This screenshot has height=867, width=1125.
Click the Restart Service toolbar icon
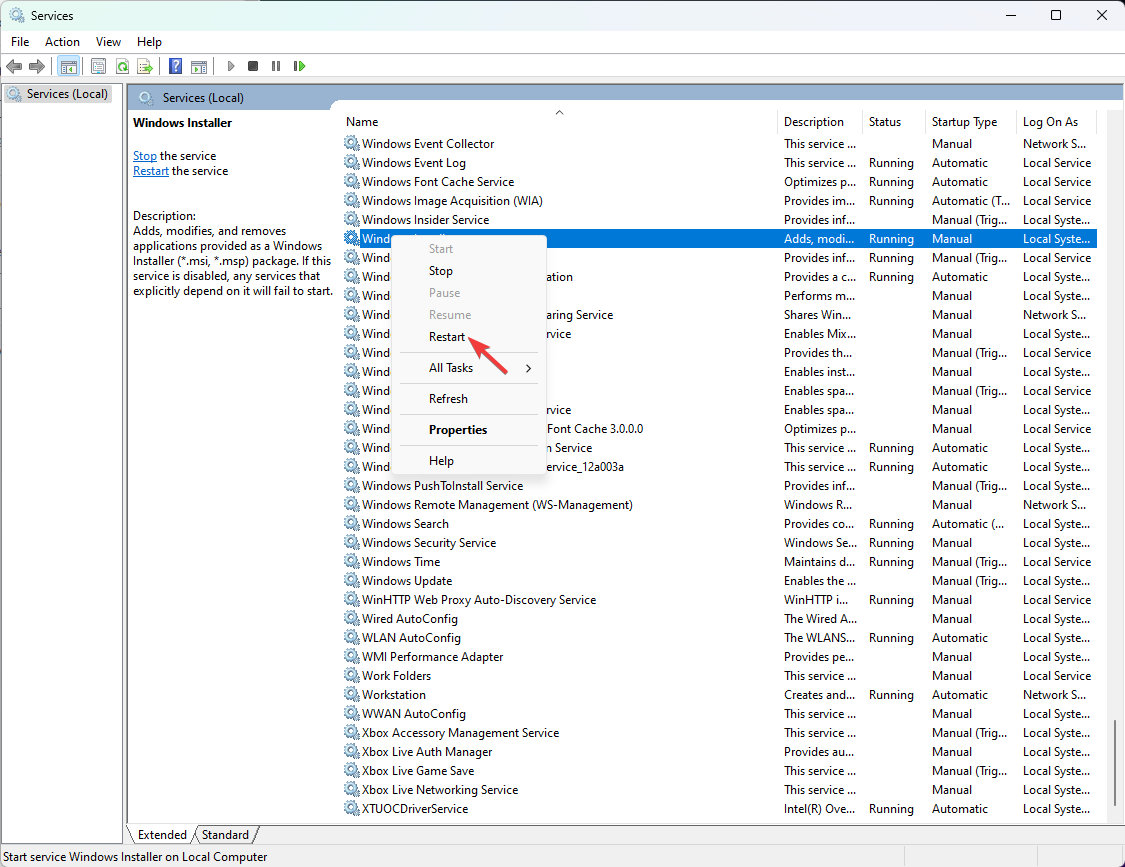point(299,66)
